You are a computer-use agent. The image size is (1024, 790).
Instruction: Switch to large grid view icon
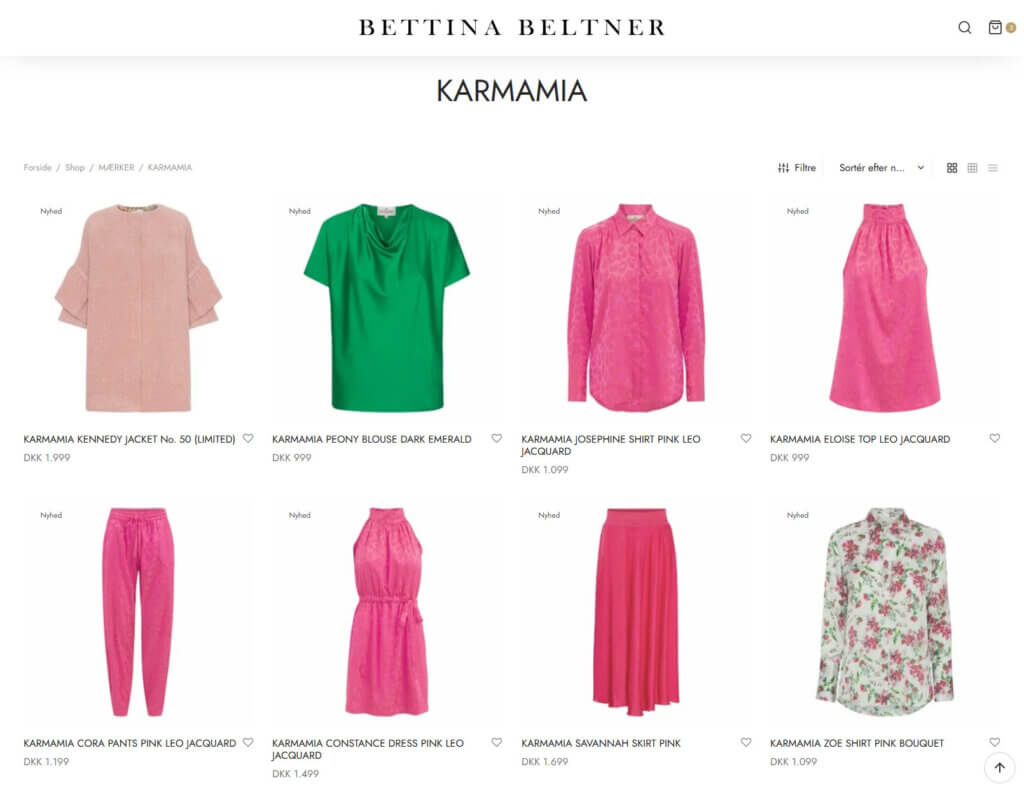[x=952, y=168]
